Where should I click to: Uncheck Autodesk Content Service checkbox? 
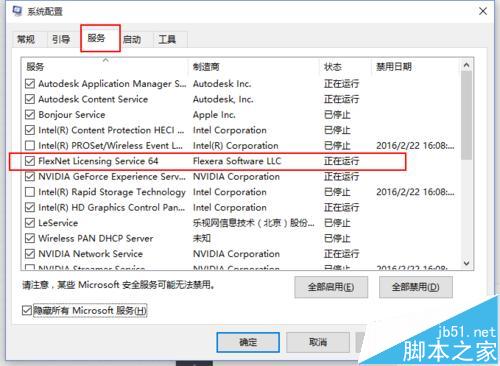point(30,99)
